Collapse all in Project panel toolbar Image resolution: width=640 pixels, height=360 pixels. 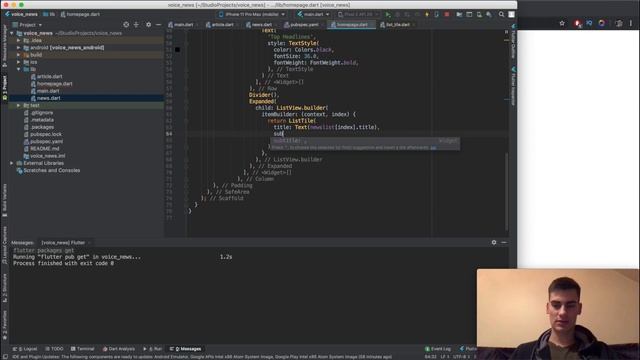pos(136,25)
